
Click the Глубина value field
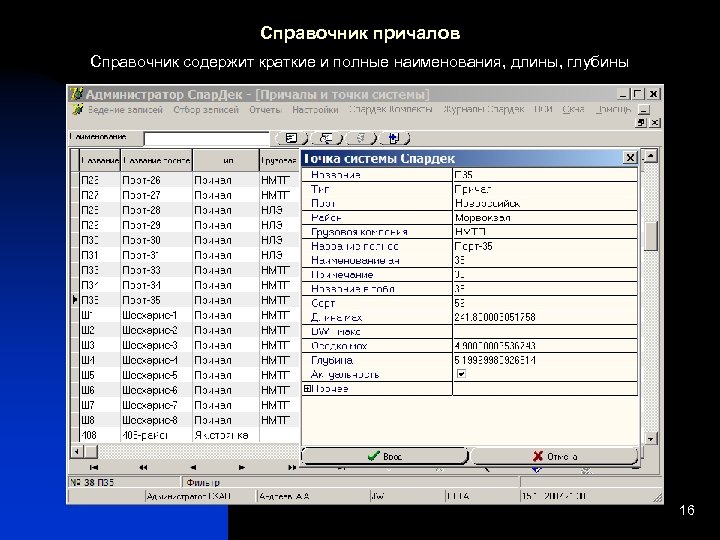[x=545, y=360]
